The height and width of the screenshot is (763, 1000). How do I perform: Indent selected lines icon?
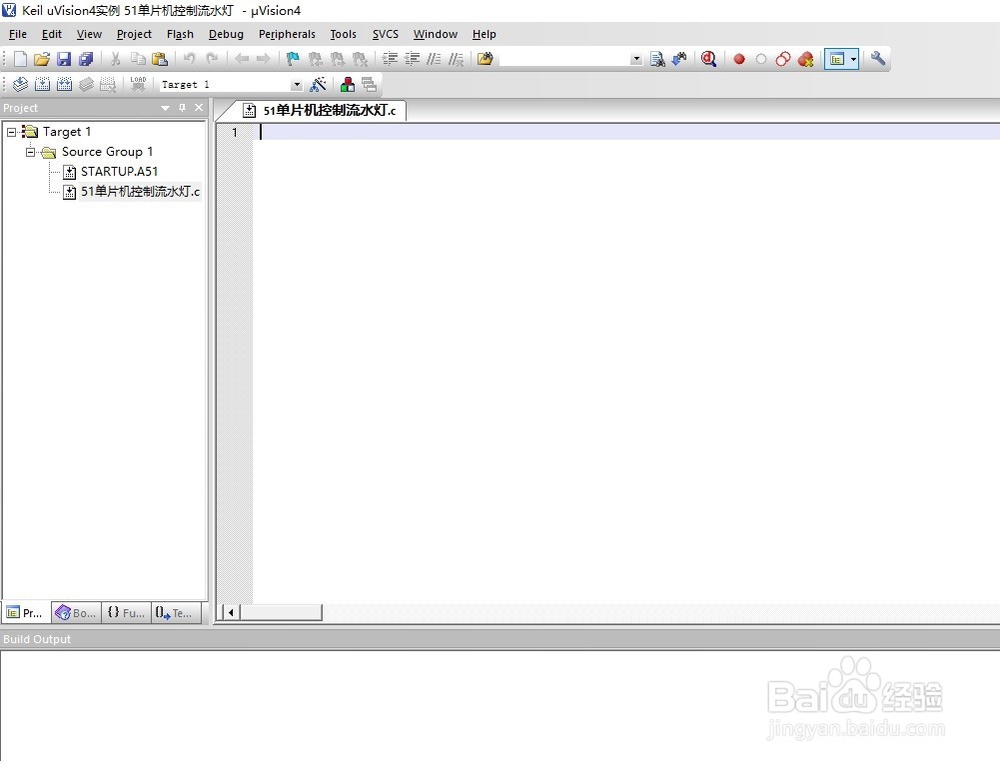click(x=390, y=59)
